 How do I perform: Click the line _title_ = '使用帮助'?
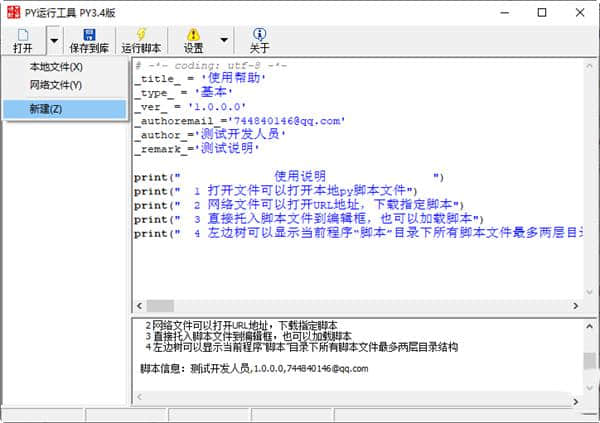coord(199,78)
